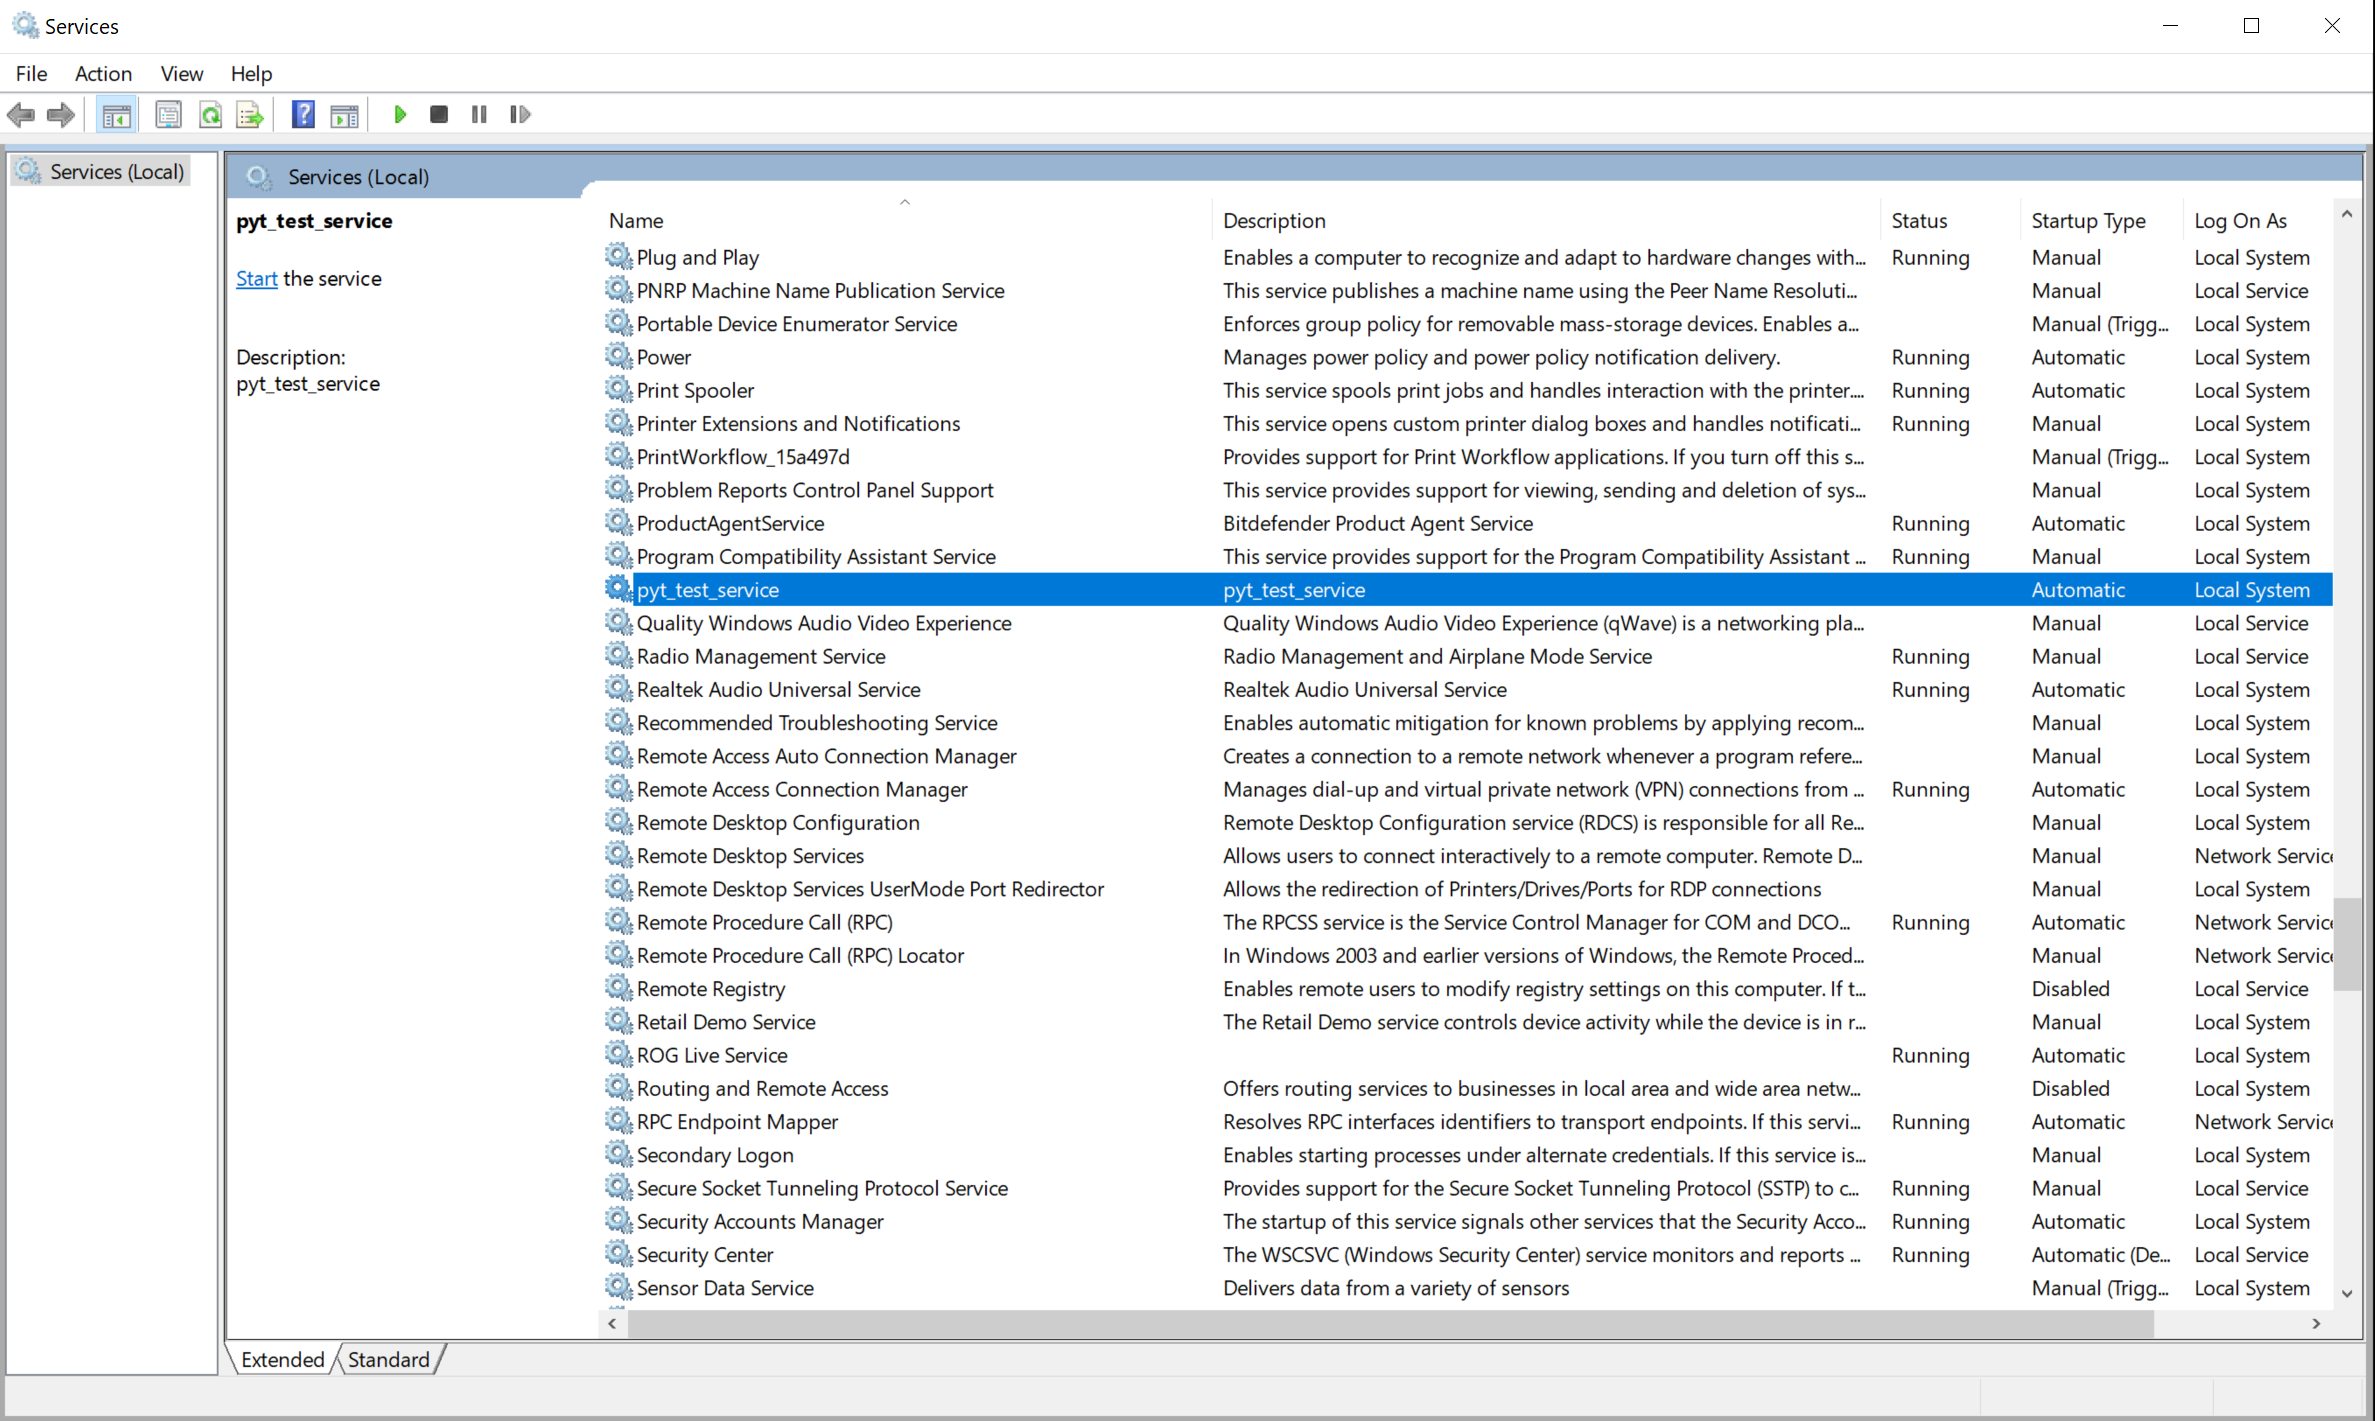Click the gear icon beside Retail Demo Service
This screenshot has height=1421, width=2375.
(x=619, y=1020)
